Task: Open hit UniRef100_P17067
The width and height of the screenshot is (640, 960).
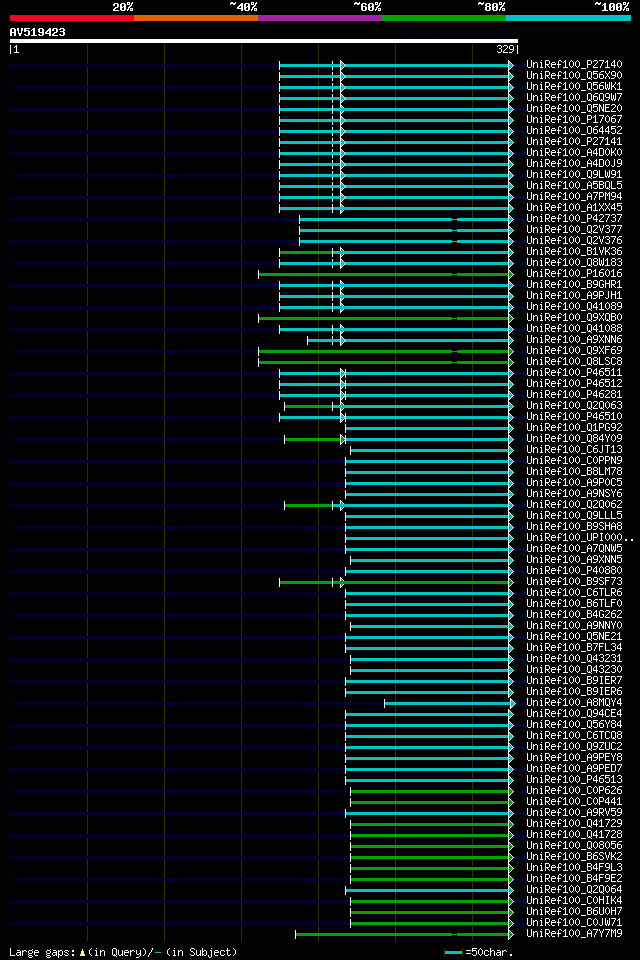Action: click(574, 119)
